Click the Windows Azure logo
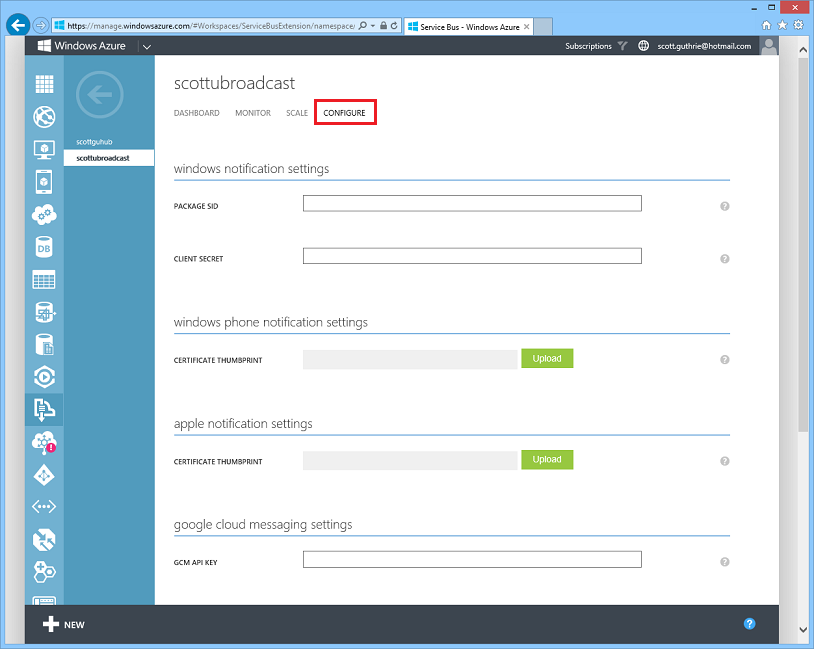 click(82, 46)
